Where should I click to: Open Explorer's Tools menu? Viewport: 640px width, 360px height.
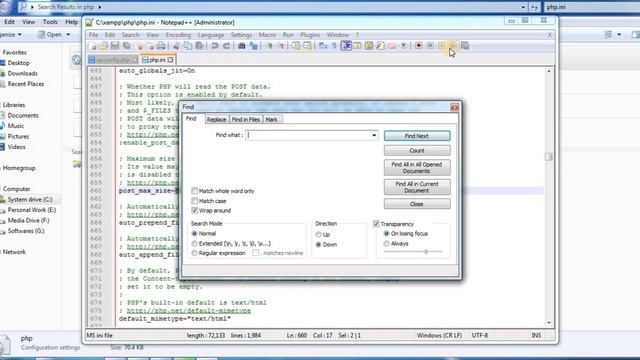[x=50, y=22]
